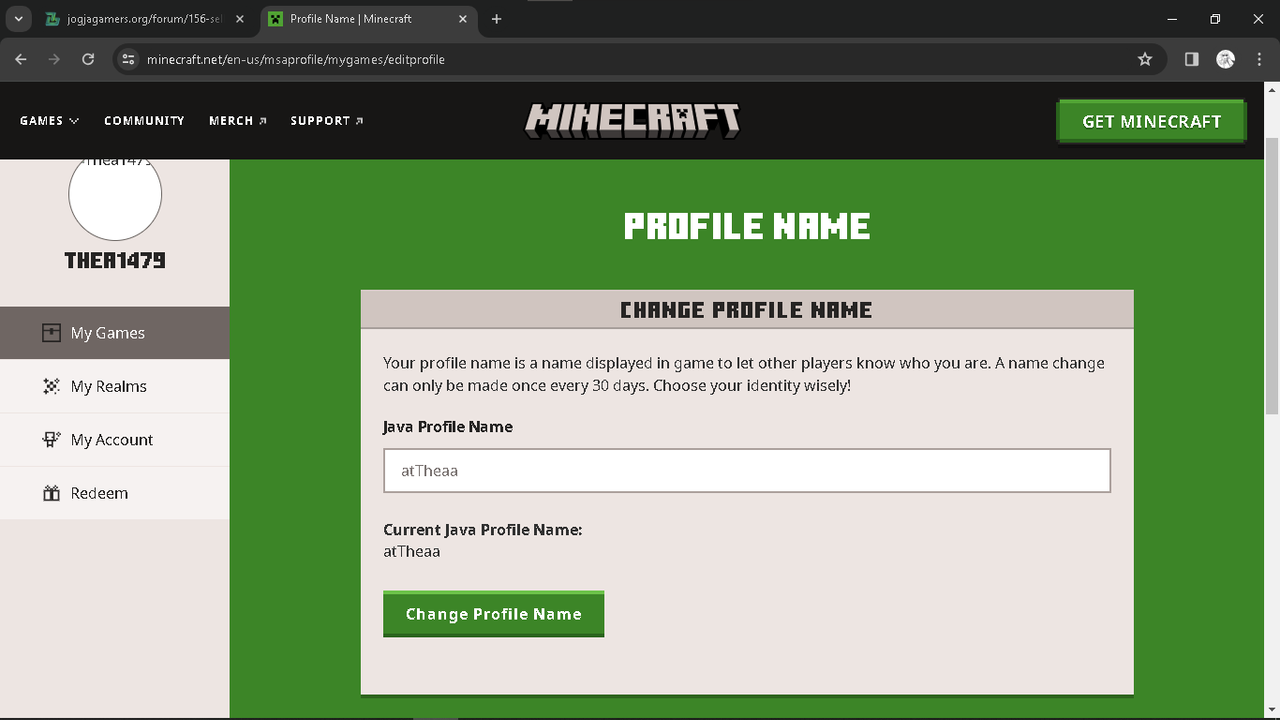1280x720 pixels.
Task: Open the Community nav link
Action: pyautogui.click(x=144, y=121)
